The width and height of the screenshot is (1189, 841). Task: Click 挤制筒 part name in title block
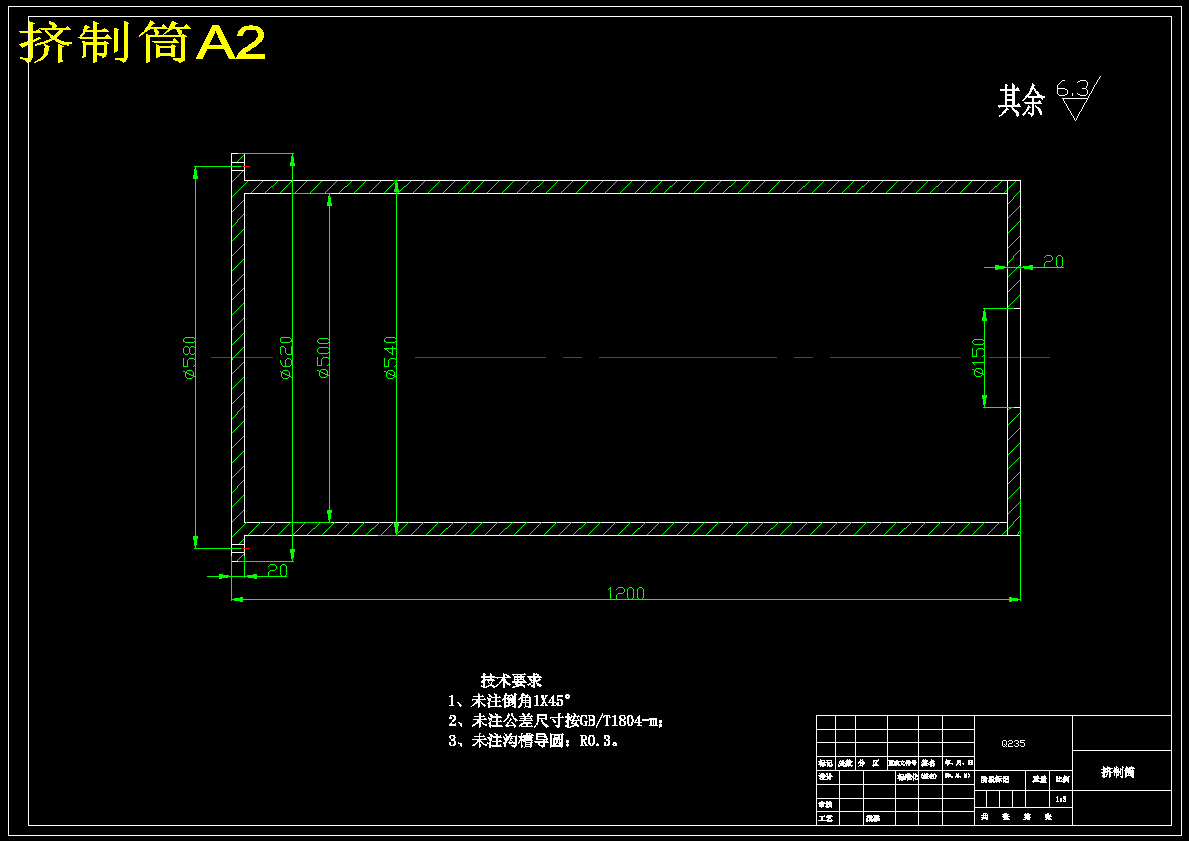tap(1118, 773)
